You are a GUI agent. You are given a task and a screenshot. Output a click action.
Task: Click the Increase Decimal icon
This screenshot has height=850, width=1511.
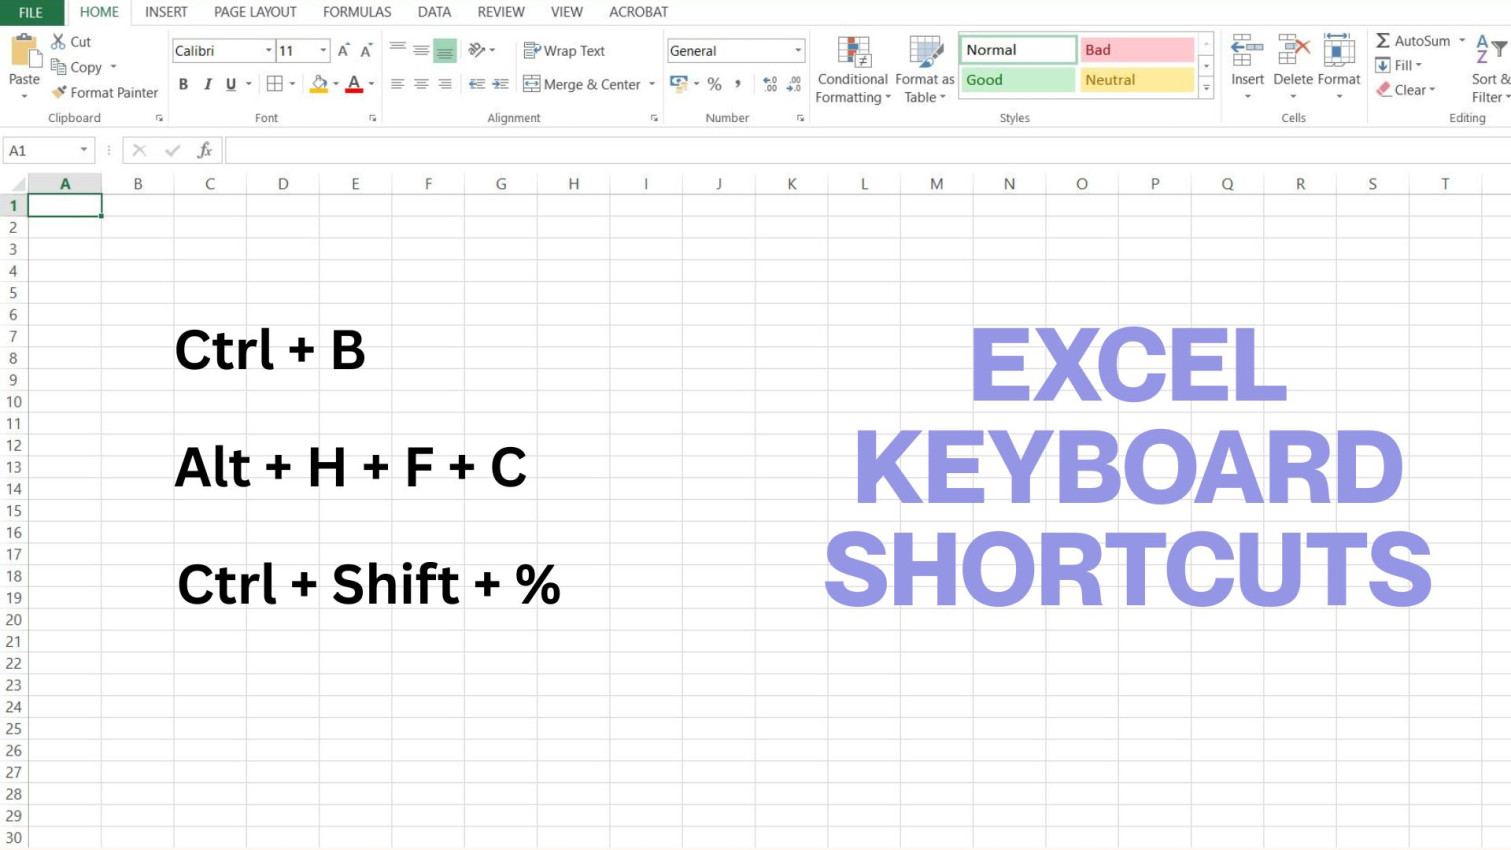(x=771, y=84)
